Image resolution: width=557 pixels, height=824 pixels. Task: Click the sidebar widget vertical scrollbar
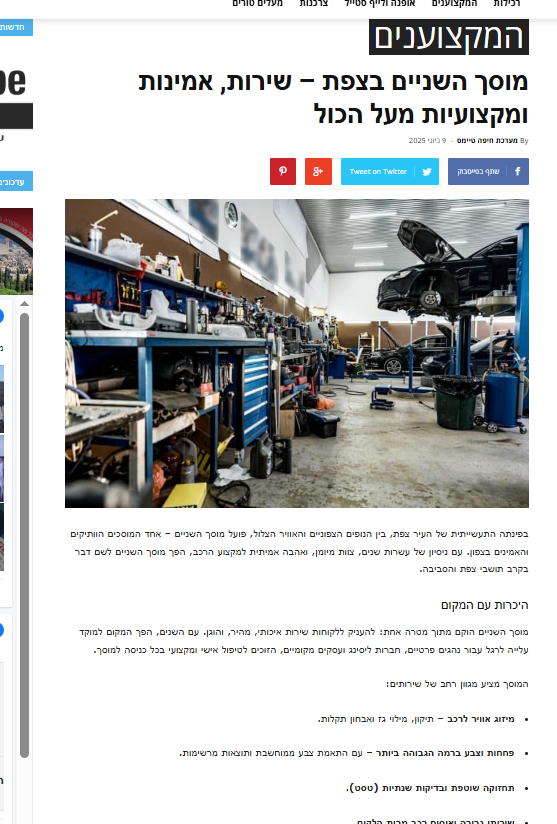24,535
